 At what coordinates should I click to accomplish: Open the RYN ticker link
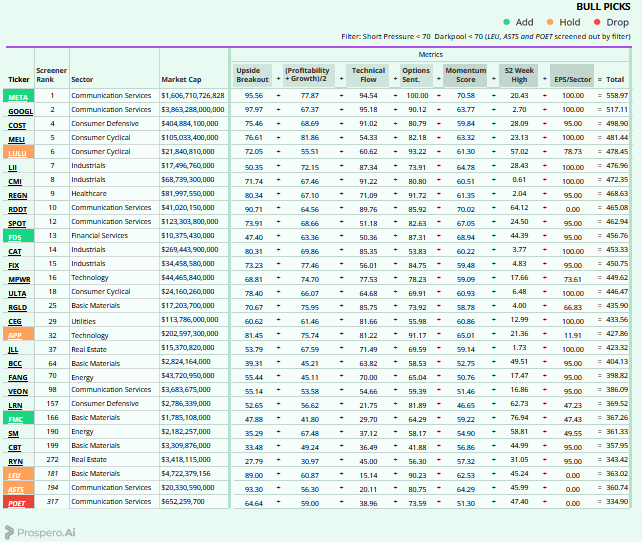16,461
